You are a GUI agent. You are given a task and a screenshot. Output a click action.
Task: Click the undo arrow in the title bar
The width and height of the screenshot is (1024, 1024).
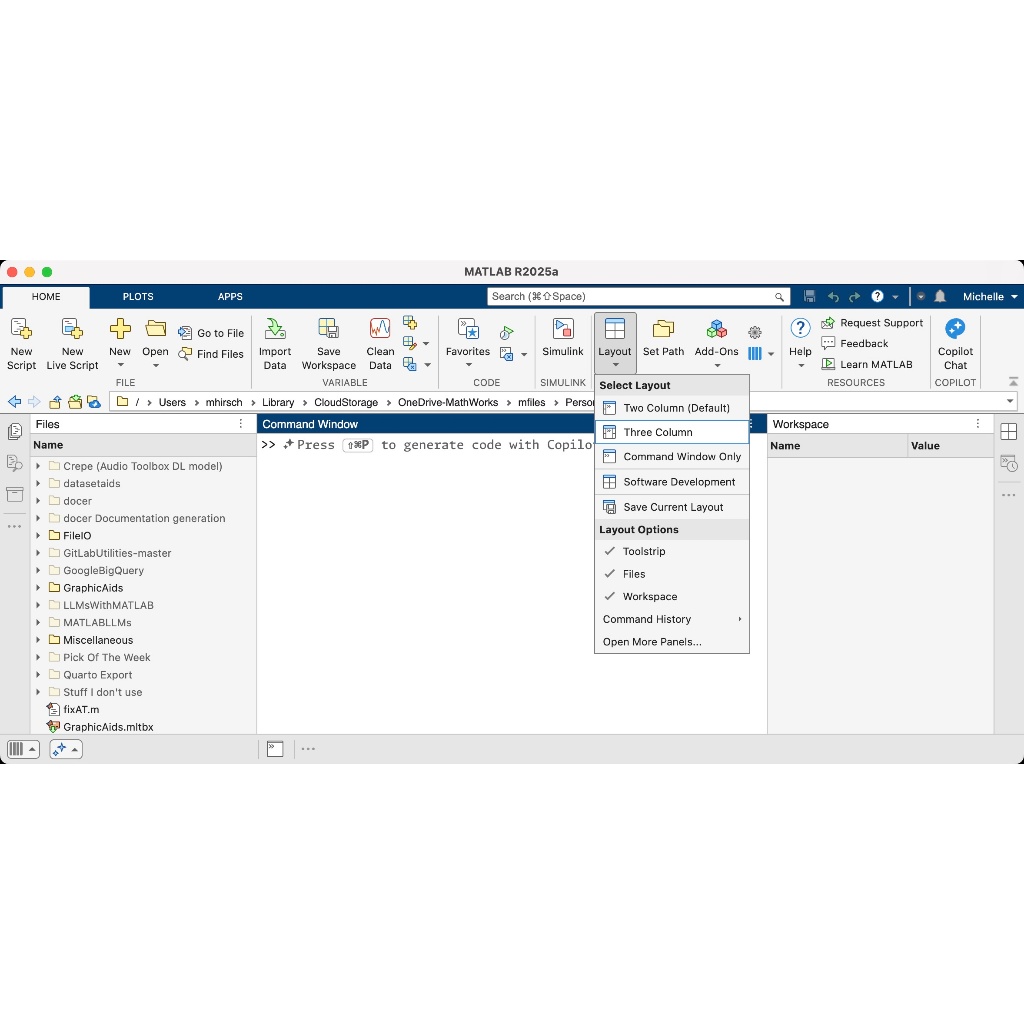pos(833,296)
